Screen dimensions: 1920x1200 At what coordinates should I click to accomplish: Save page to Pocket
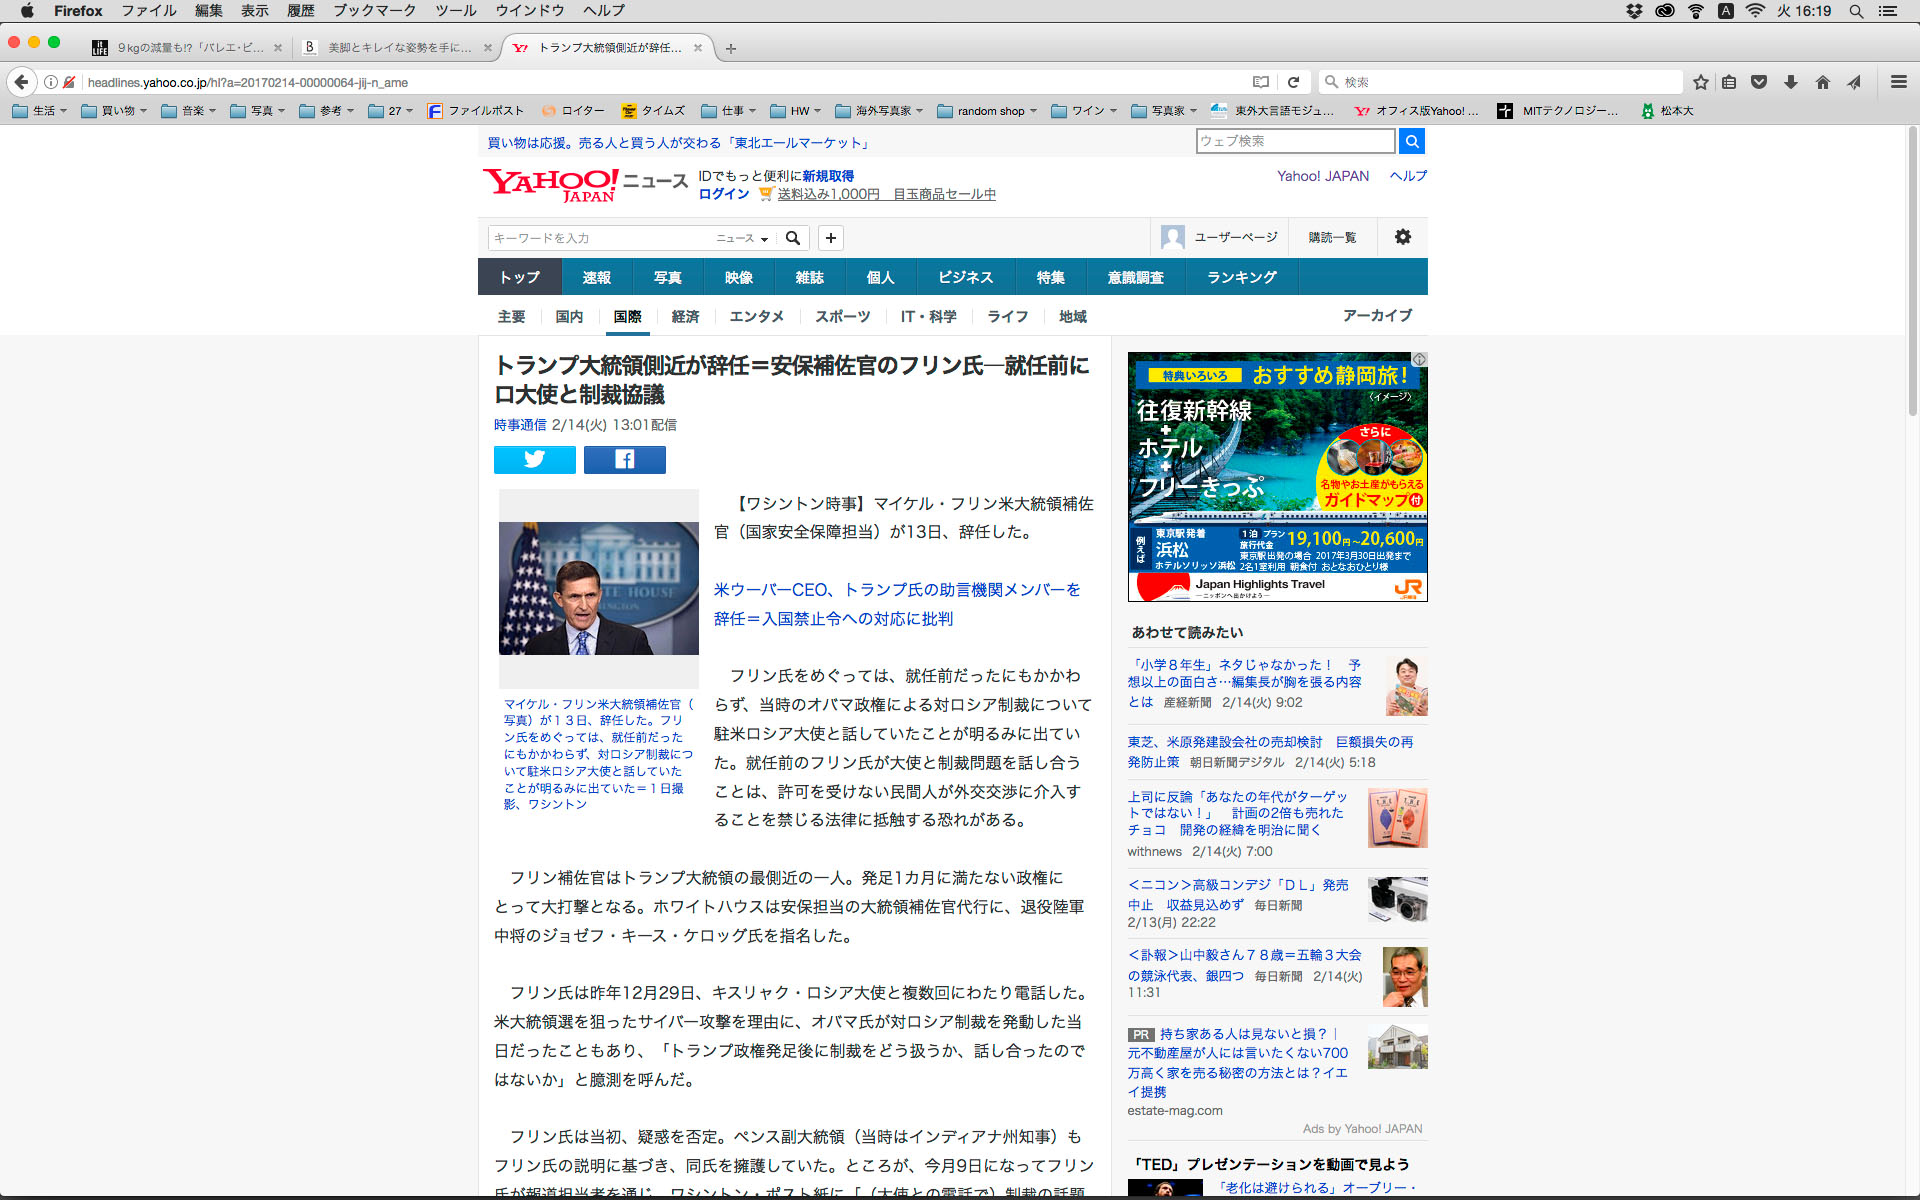pyautogui.click(x=1759, y=82)
